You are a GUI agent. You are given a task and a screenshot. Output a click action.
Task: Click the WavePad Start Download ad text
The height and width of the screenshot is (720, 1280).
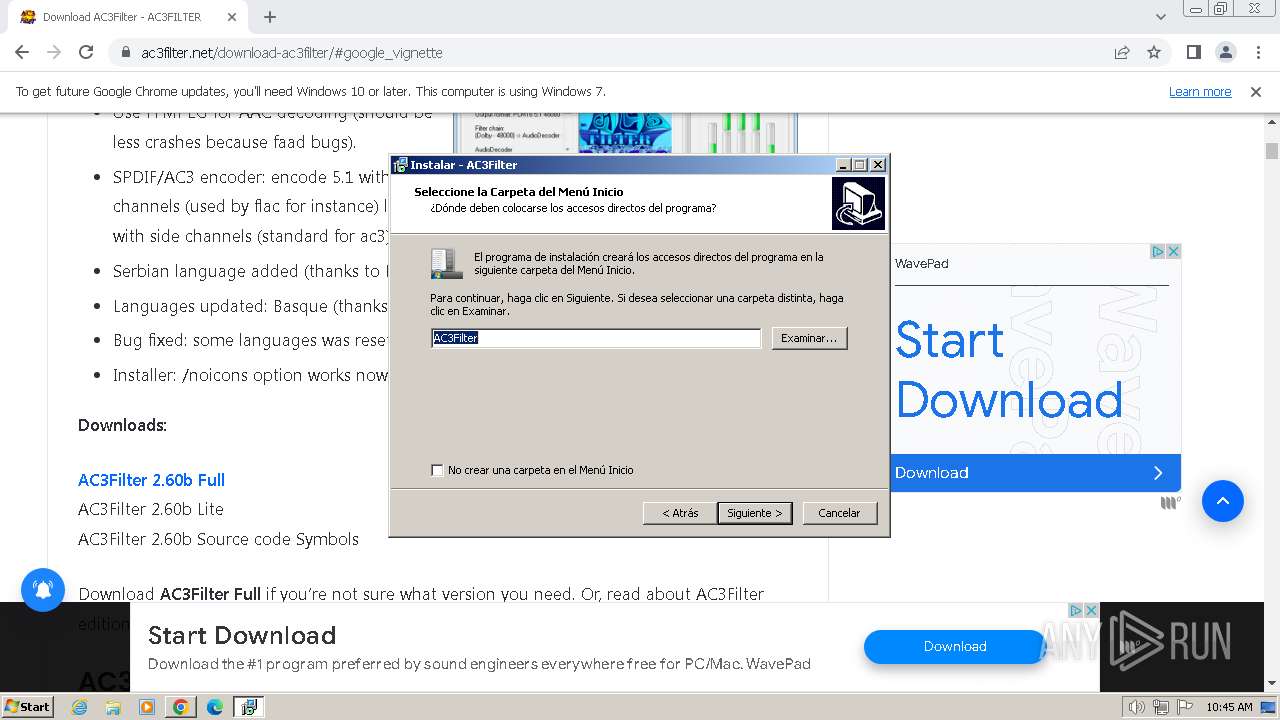tap(1009, 370)
